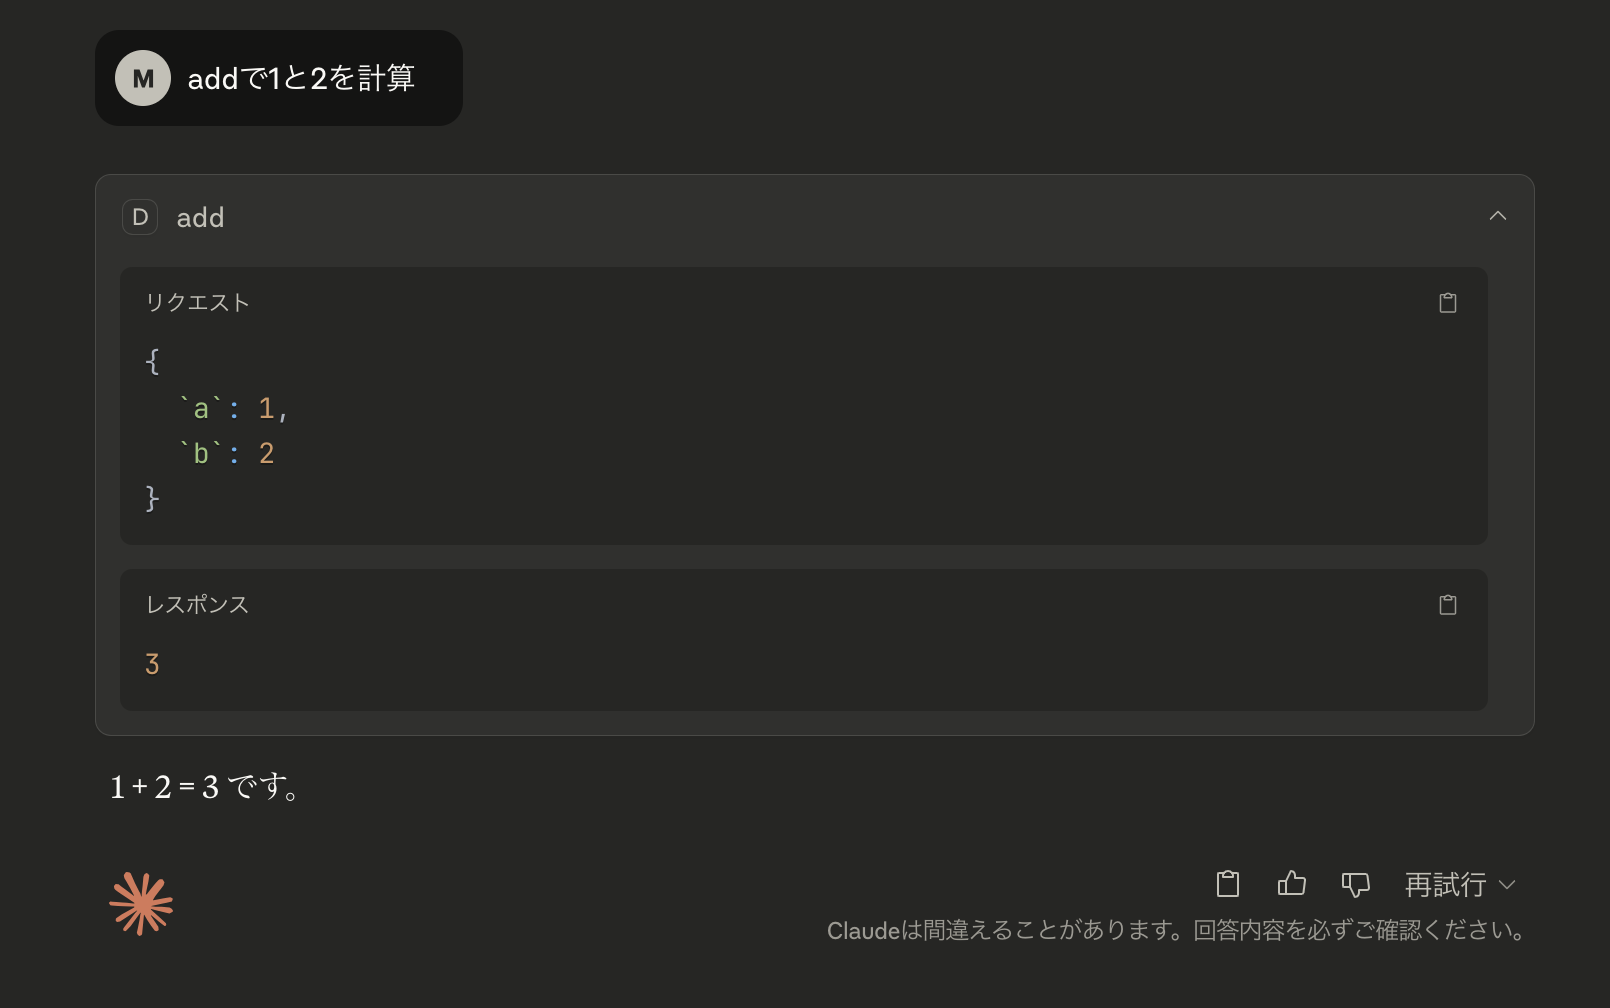The image size is (1610, 1008).
Task: Copy the レスポンス result block
Action: coord(1447,605)
